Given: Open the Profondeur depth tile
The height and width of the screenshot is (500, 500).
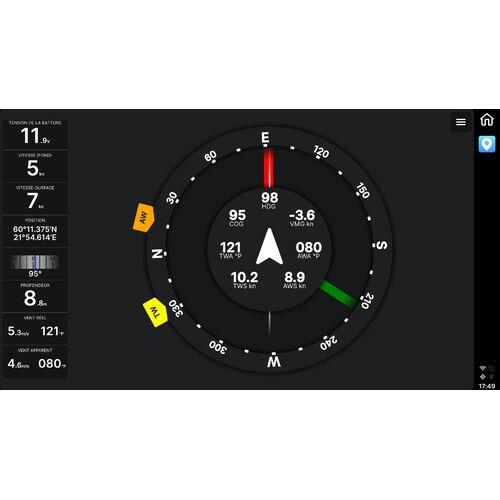Looking at the screenshot, I should coord(35,296).
